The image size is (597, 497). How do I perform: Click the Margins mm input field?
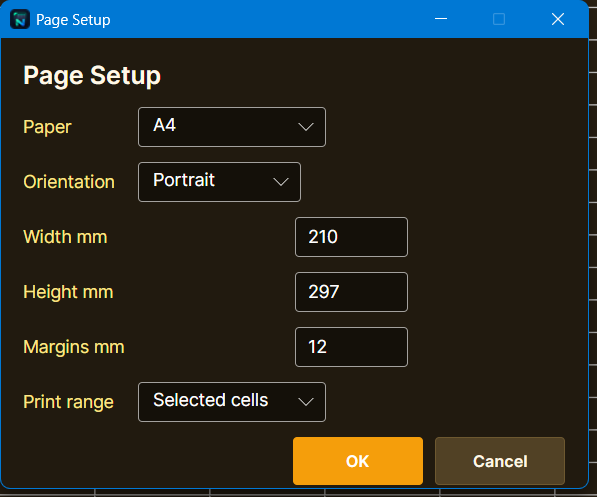point(351,347)
